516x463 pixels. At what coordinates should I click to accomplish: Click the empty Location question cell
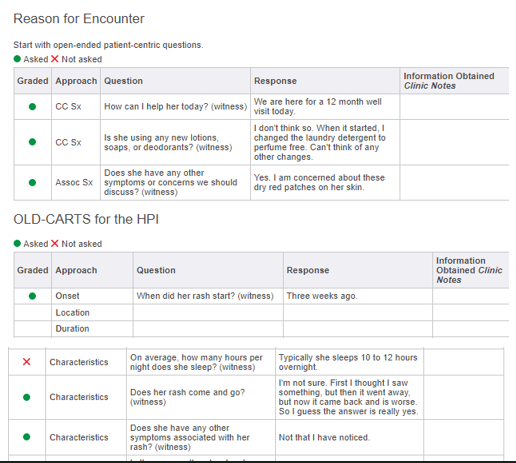click(x=208, y=313)
